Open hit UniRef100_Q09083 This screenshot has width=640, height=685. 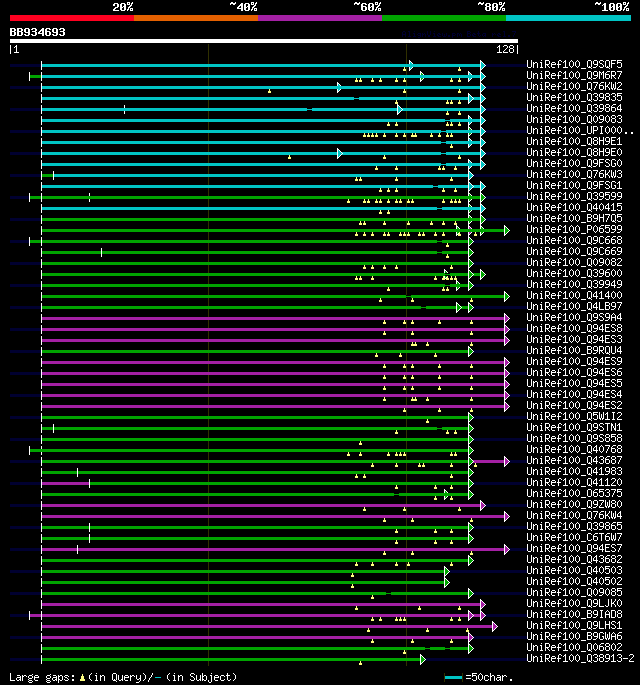pos(574,119)
